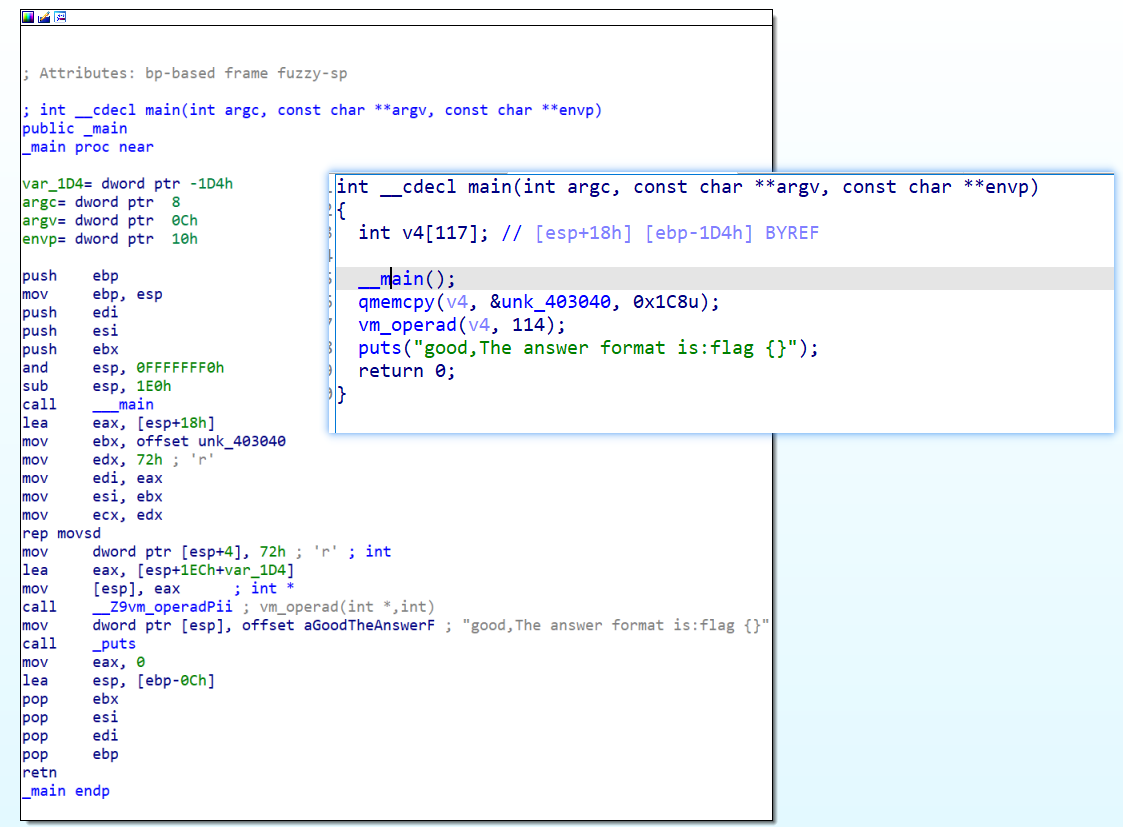Click the ___main call in disassembly
Screen dimensions: 1123x827
[x=123, y=405]
